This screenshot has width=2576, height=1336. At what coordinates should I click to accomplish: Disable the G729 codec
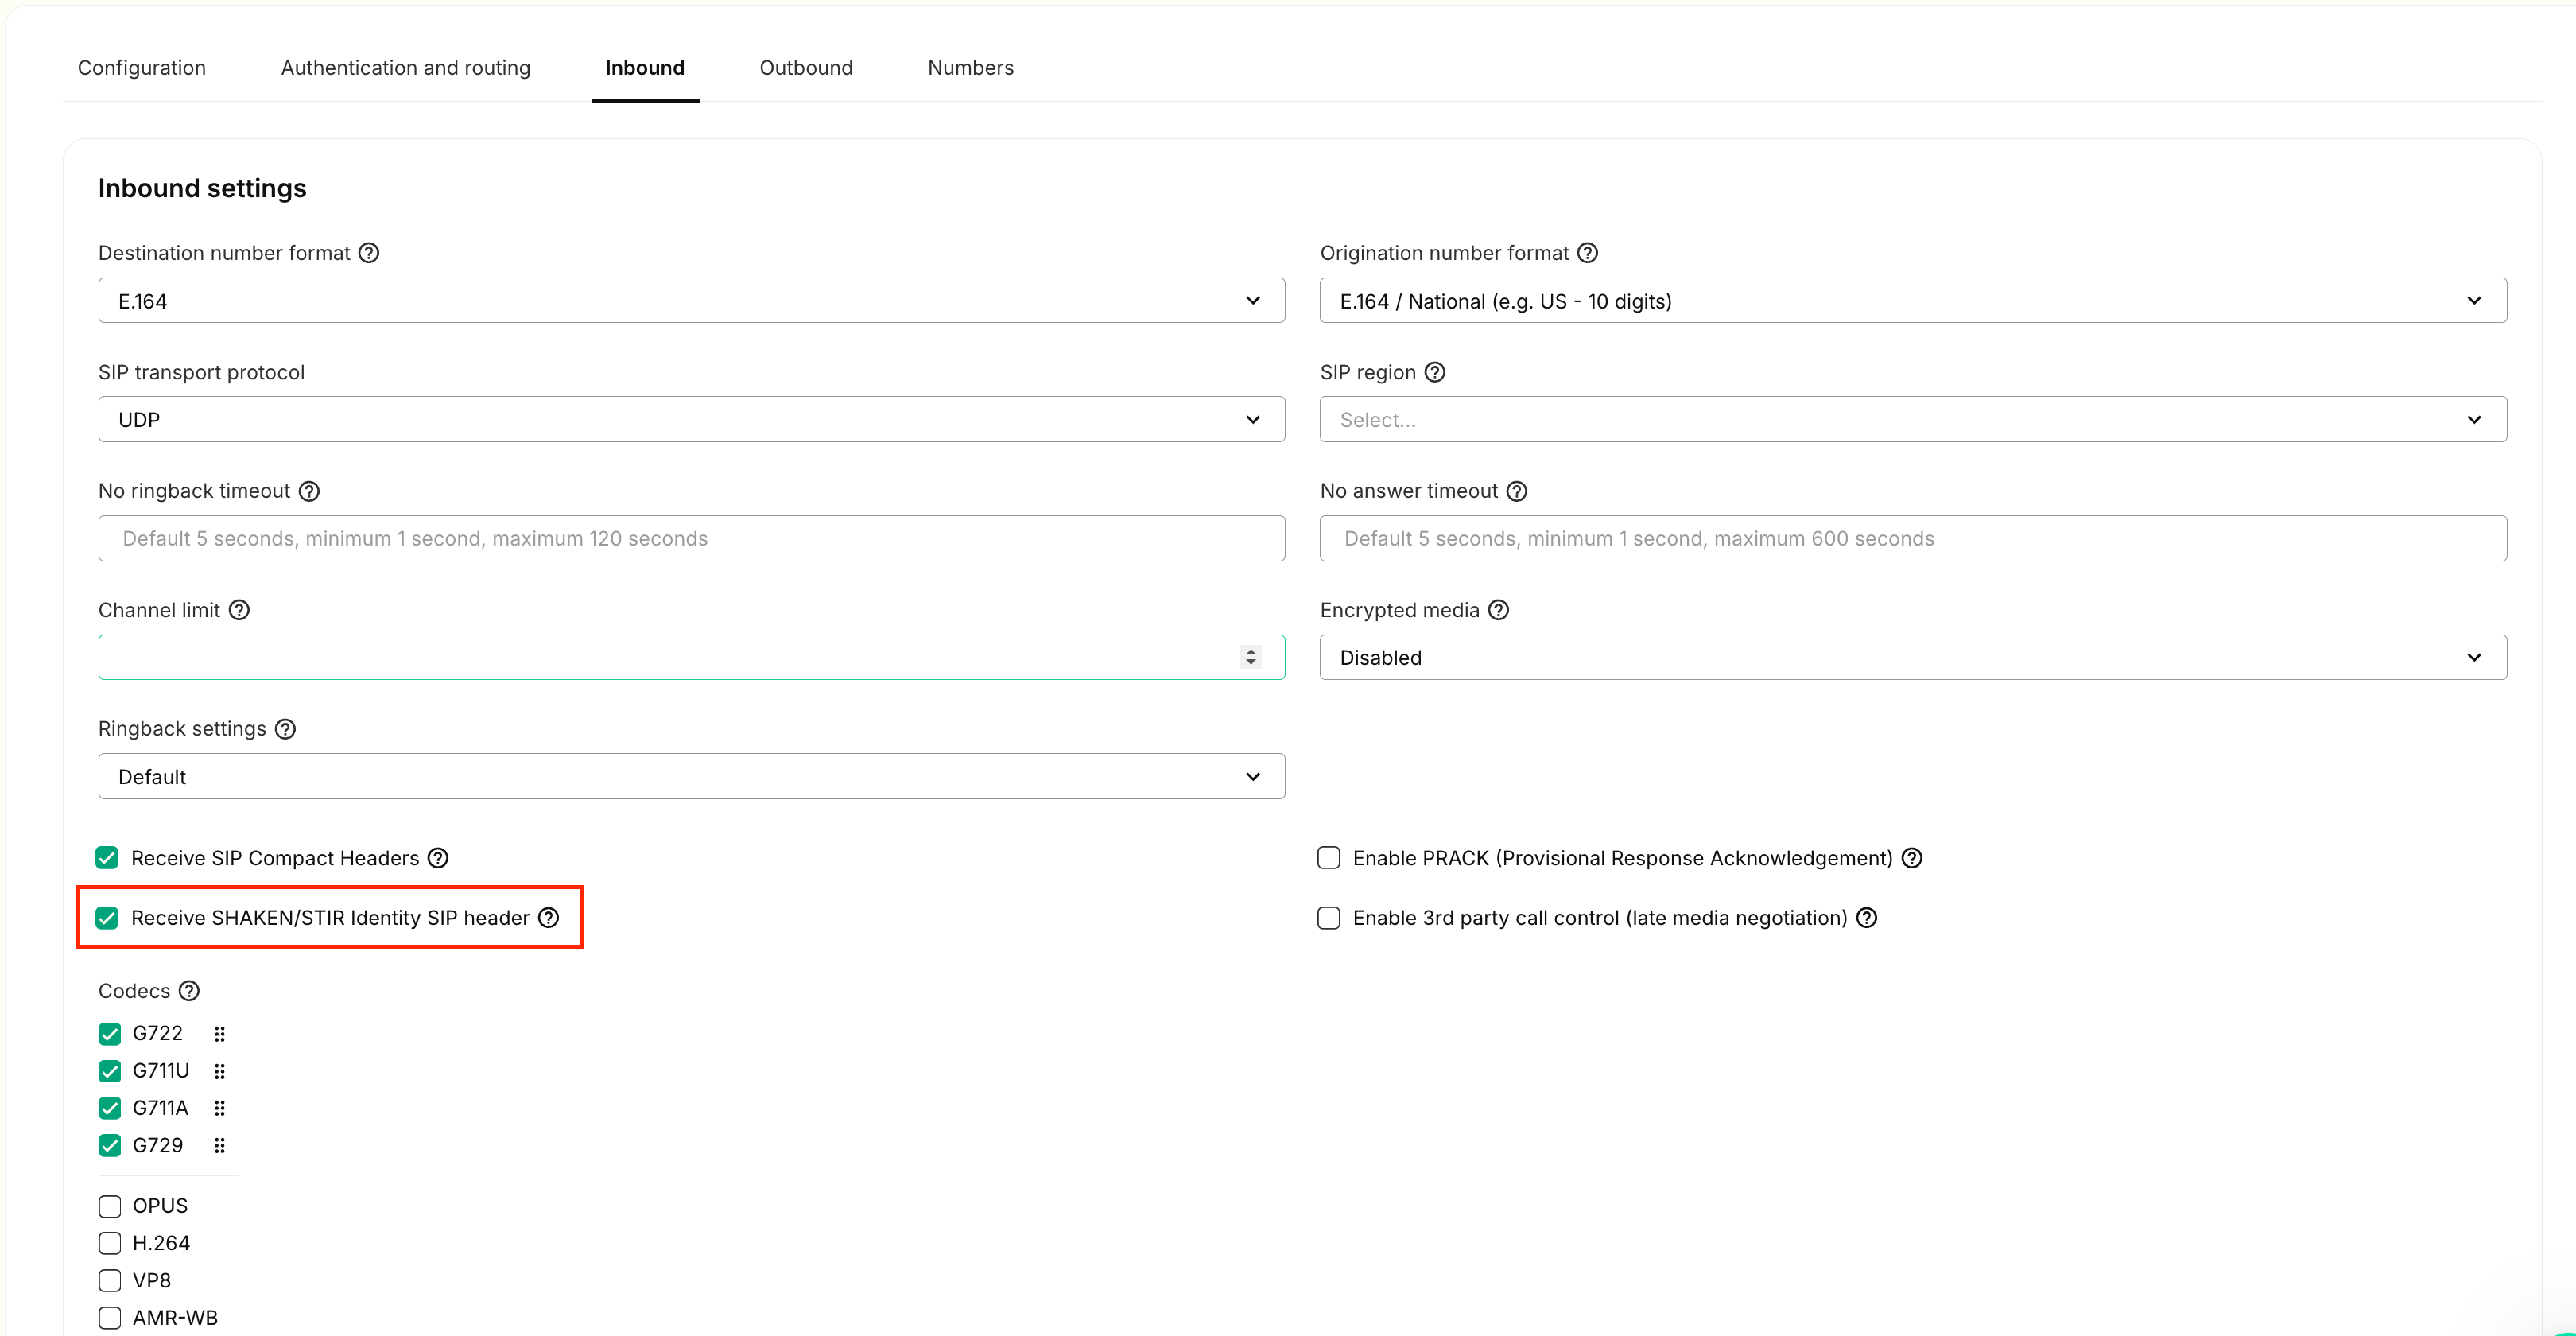point(109,1145)
